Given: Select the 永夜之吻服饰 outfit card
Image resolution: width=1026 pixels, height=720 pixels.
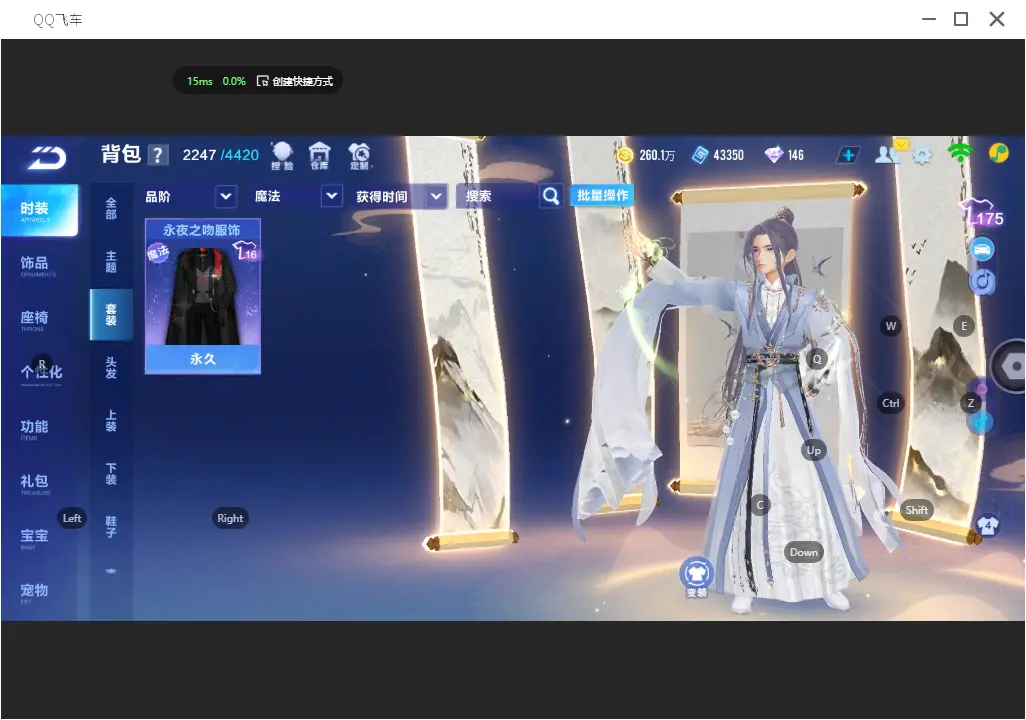Looking at the screenshot, I should tap(203, 297).
